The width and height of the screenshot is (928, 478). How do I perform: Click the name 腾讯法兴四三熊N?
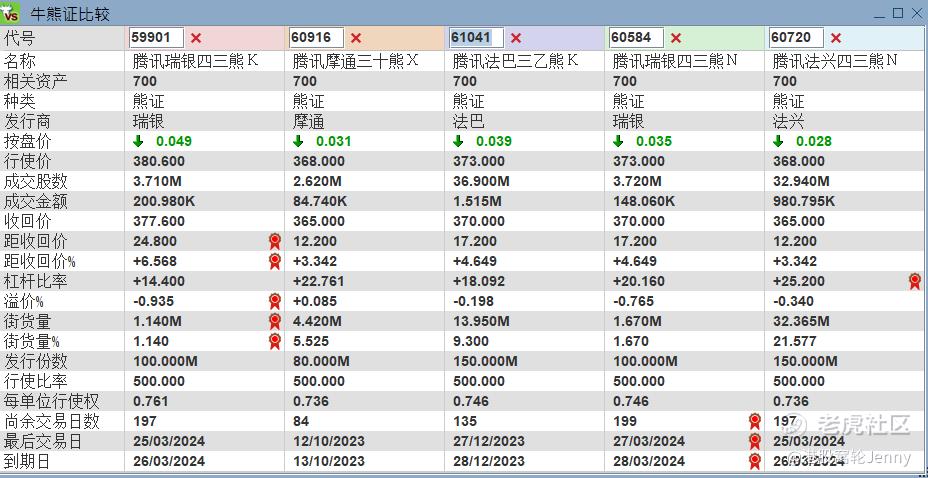836,61
